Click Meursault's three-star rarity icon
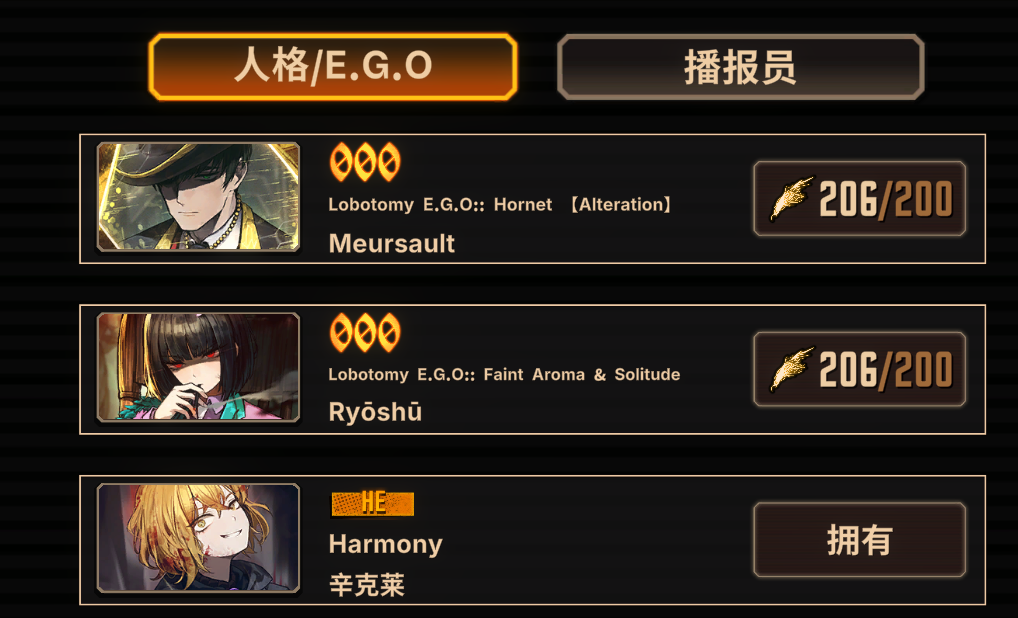1018x618 pixels. (366, 162)
